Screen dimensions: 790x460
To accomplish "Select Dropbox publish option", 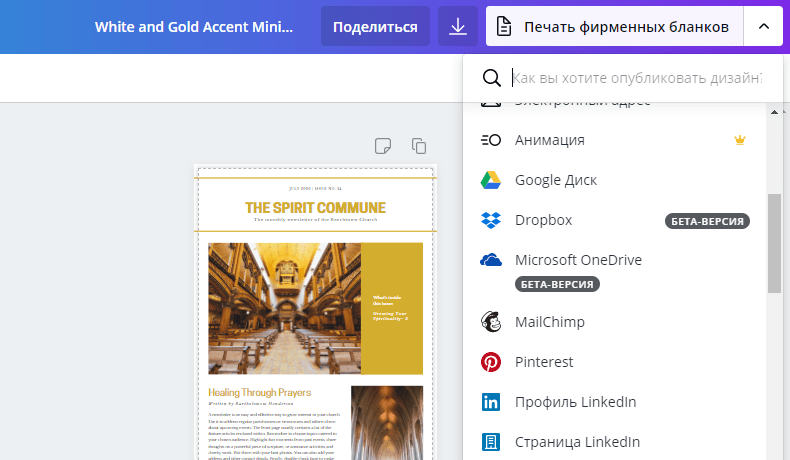I will tap(614, 220).
